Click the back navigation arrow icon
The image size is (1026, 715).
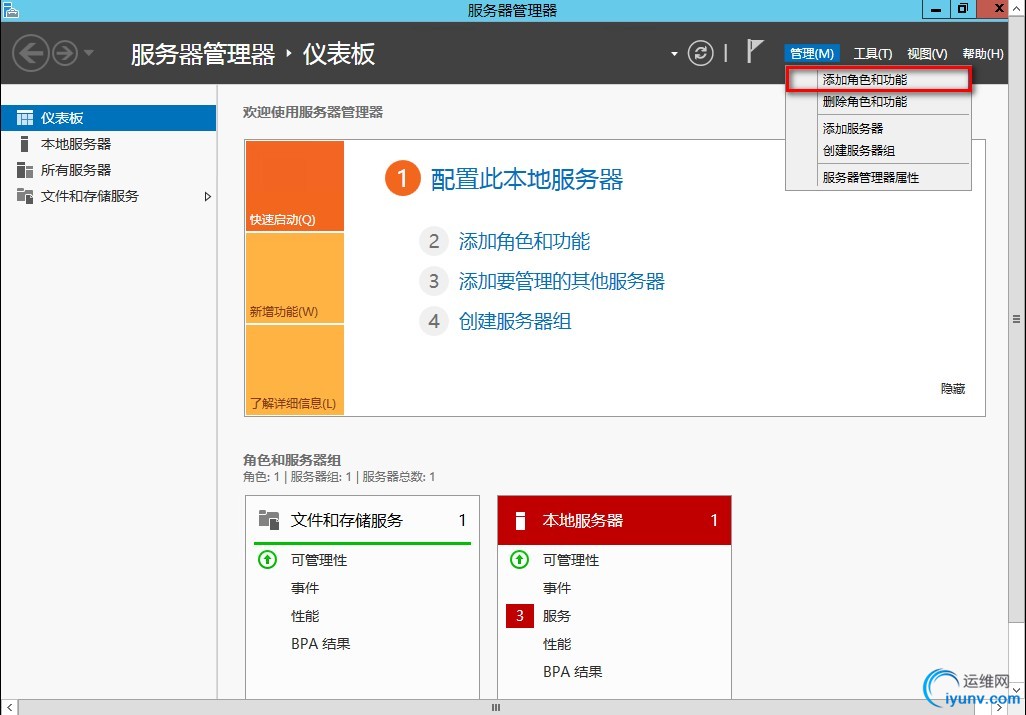click(31, 53)
